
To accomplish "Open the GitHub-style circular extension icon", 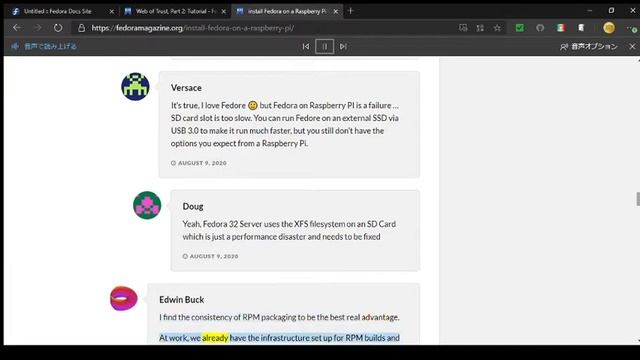I will [540, 28].
